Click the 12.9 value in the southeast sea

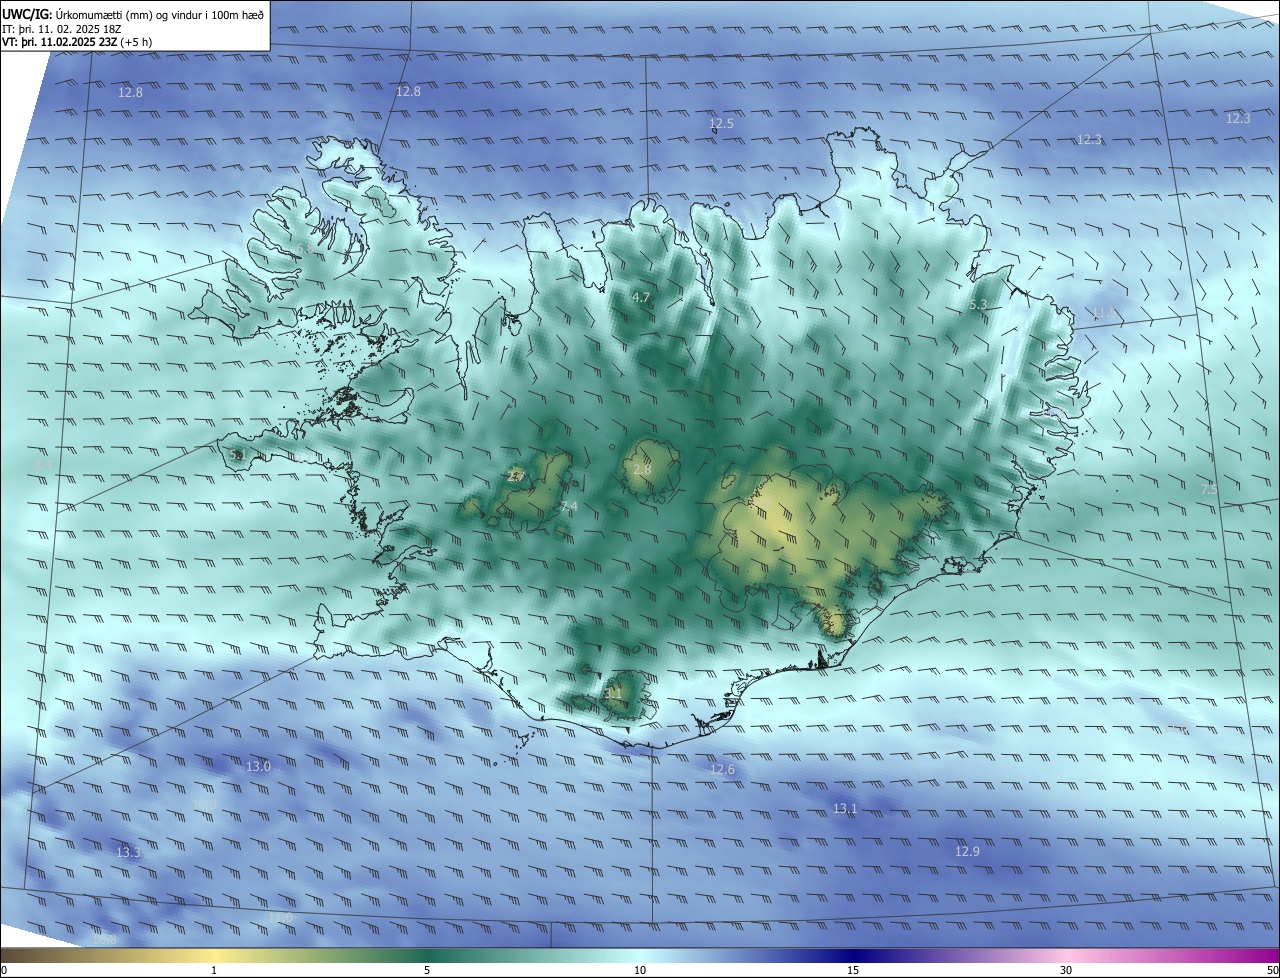click(967, 851)
